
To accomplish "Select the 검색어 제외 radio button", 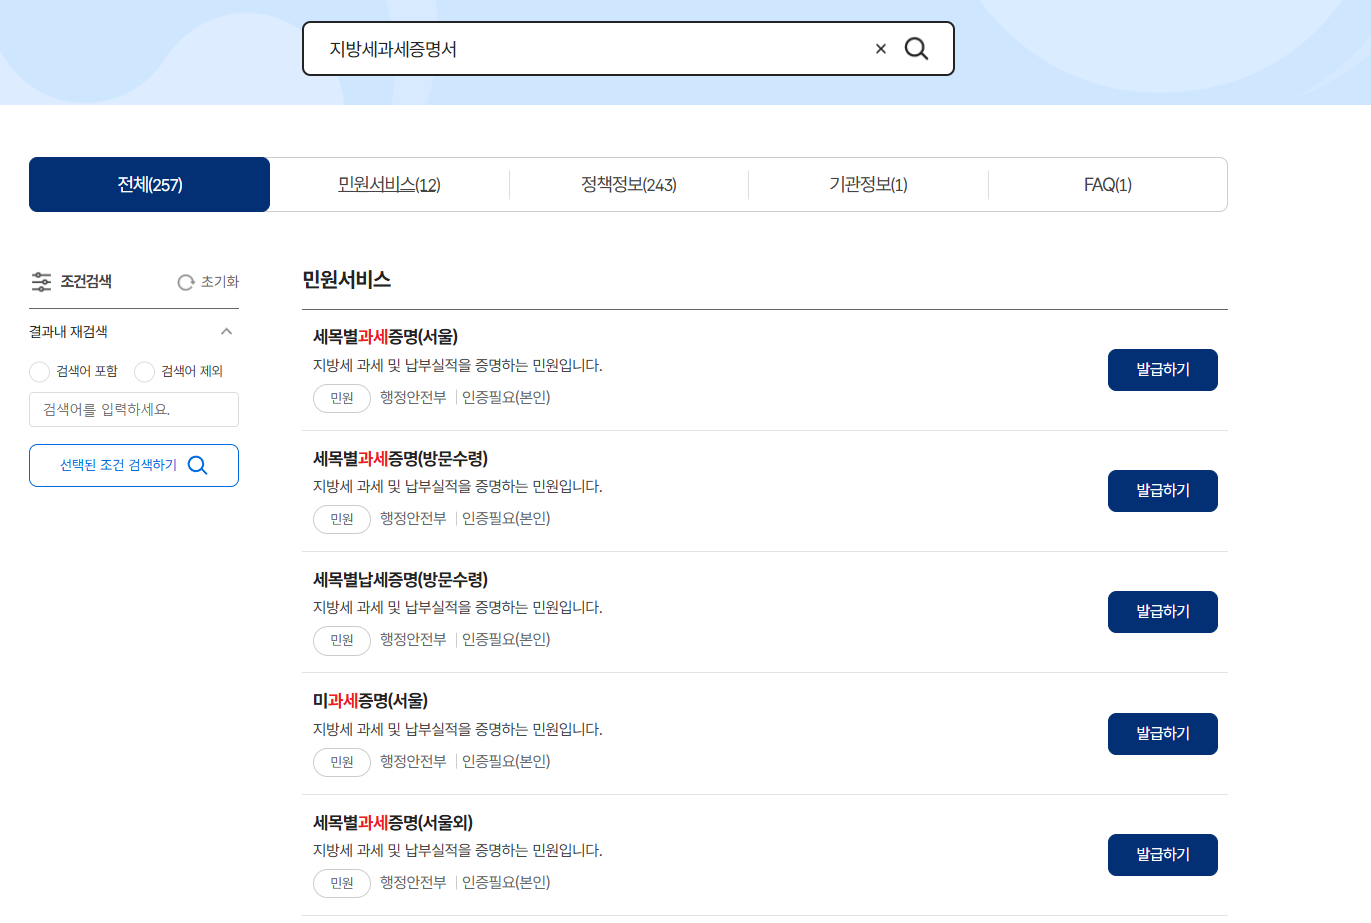I will click(143, 371).
